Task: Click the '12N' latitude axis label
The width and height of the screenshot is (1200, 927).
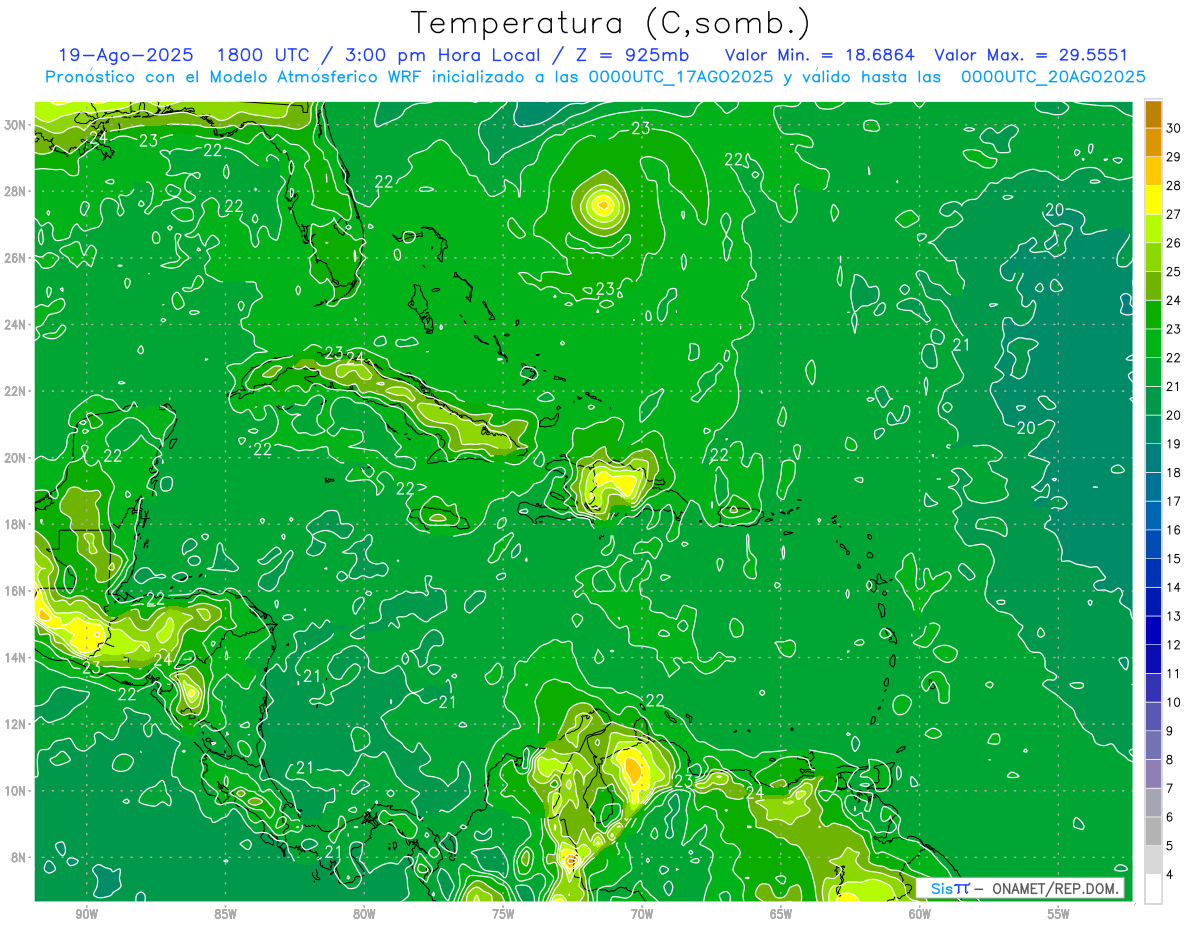Action: point(16,724)
